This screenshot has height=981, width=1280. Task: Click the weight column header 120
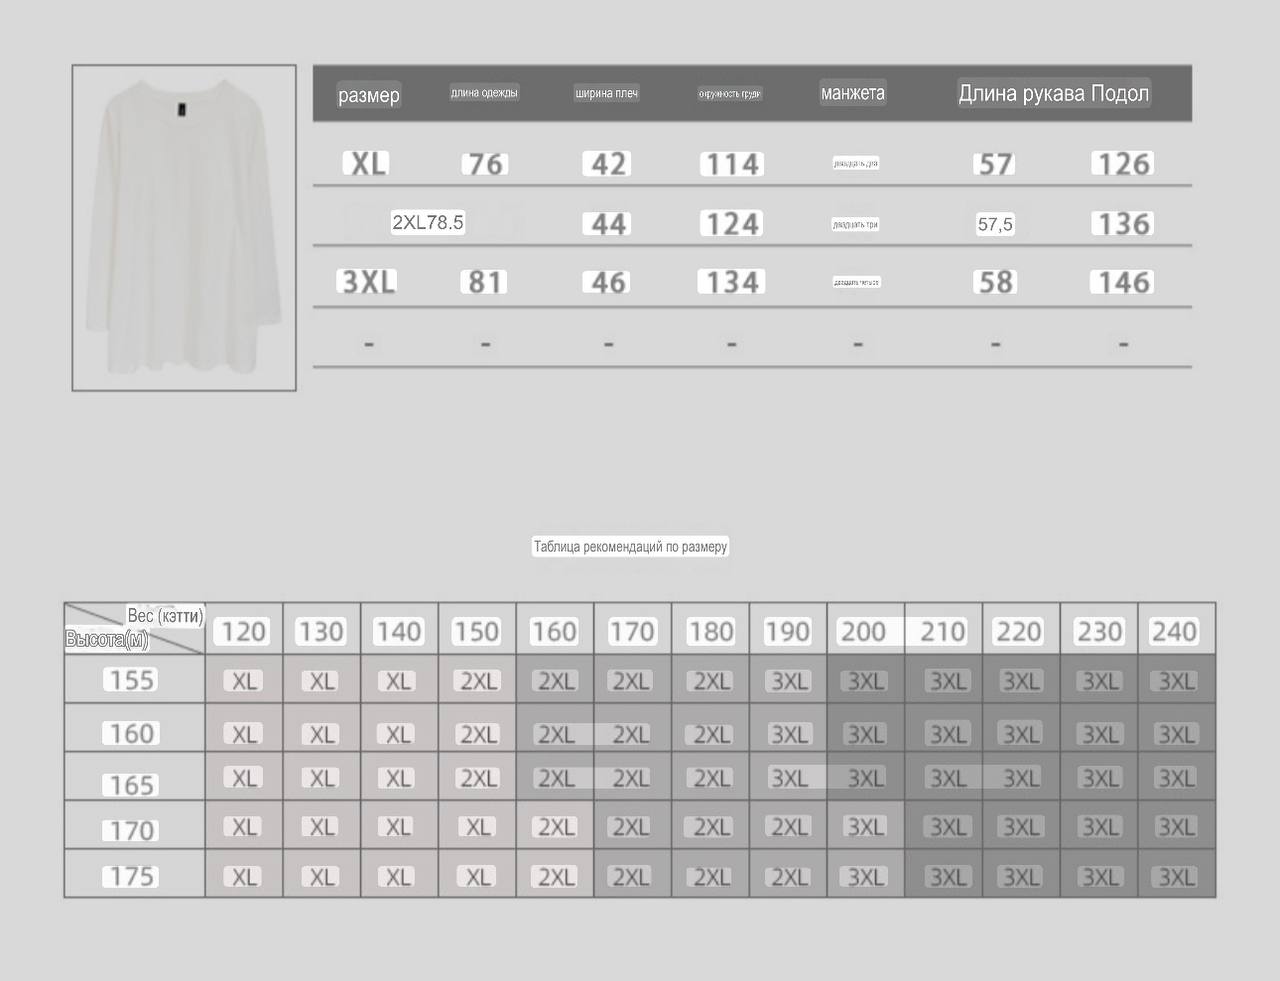tap(243, 631)
